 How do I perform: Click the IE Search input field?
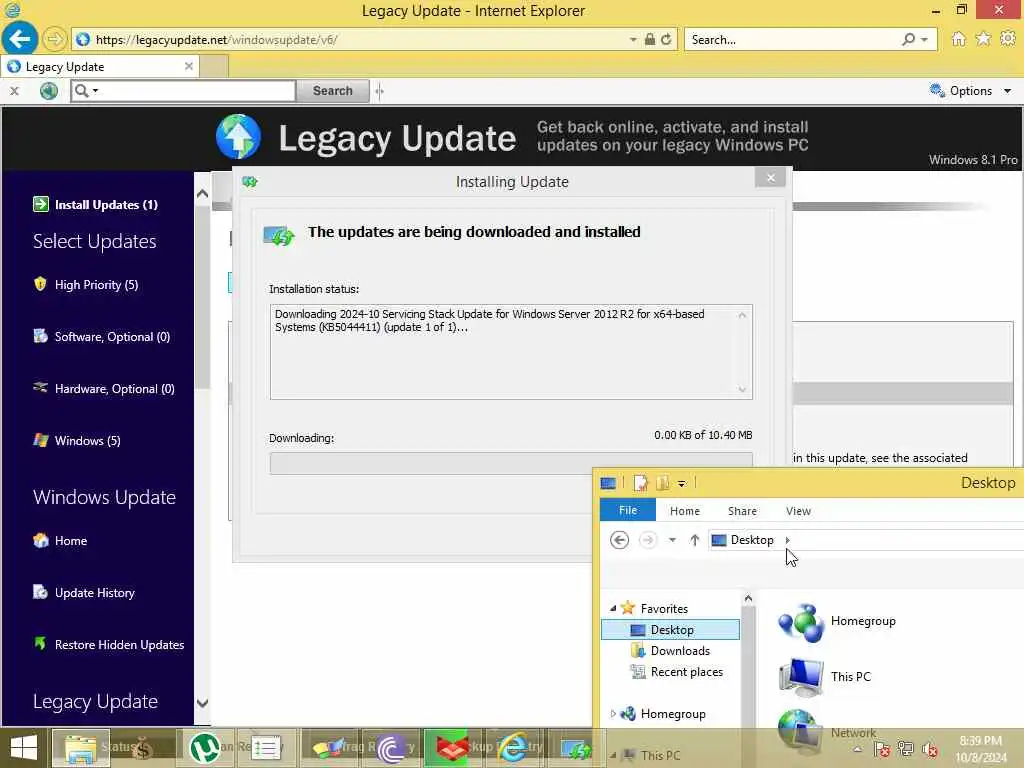click(792, 39)
